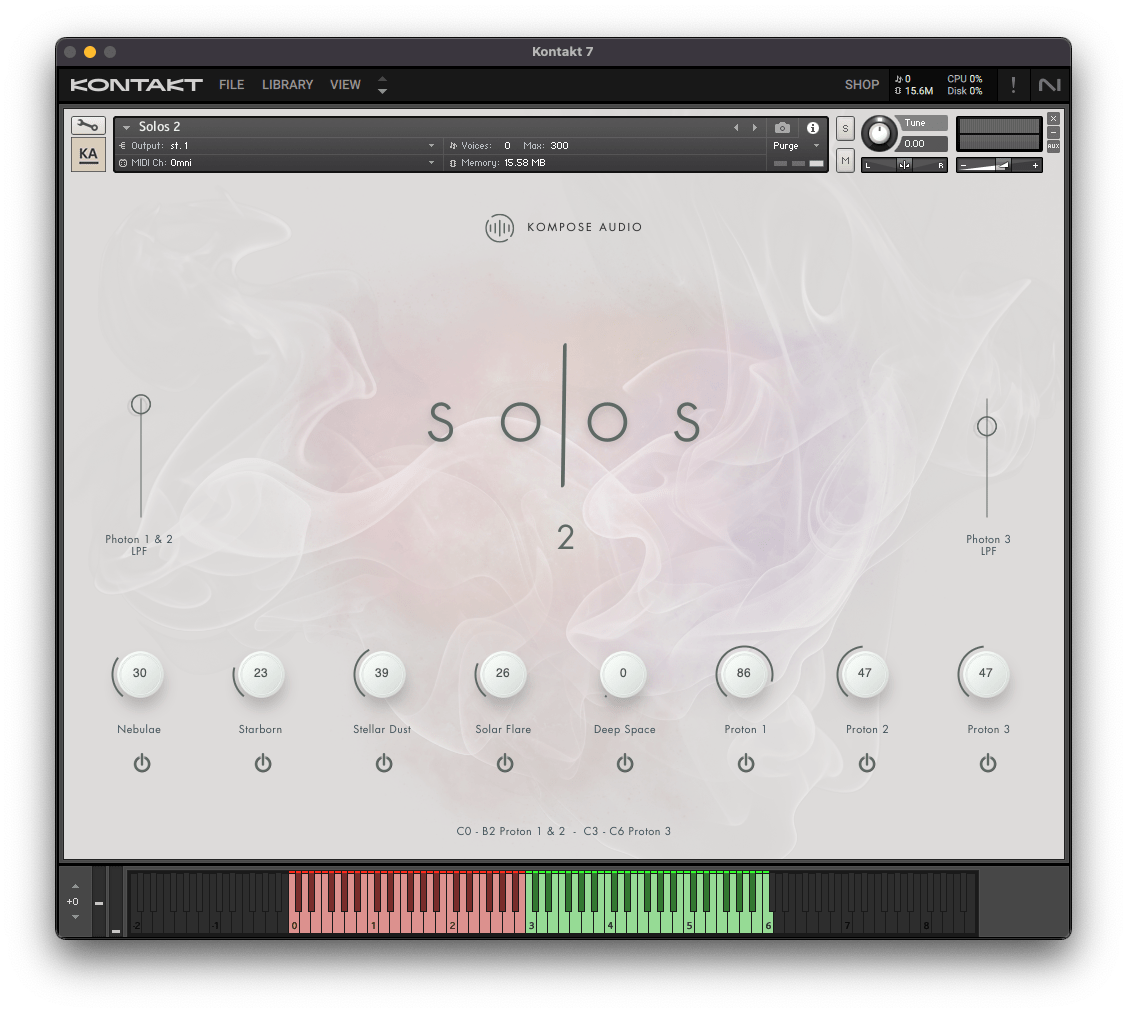The height and width of the screenshot is (1013, 1127).
Task: Open the camera snapshot view
Action: tap(782, 128)
